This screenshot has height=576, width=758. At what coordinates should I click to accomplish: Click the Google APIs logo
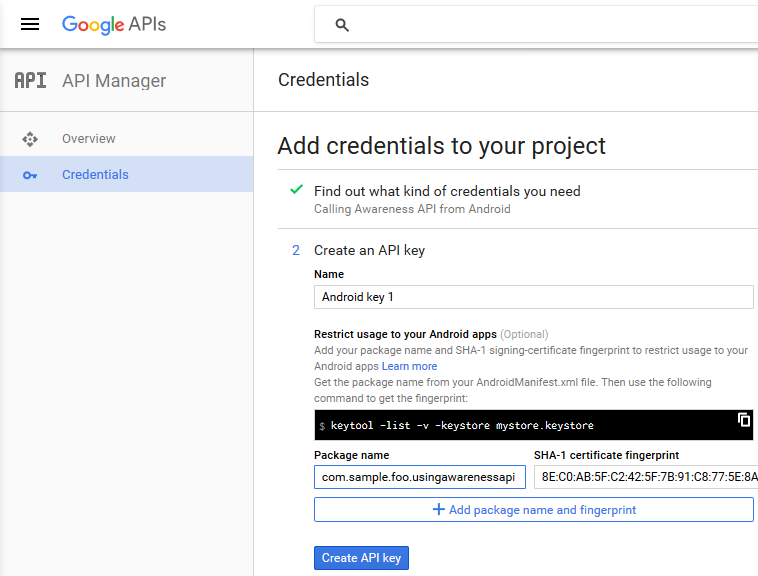click(114, 24)
